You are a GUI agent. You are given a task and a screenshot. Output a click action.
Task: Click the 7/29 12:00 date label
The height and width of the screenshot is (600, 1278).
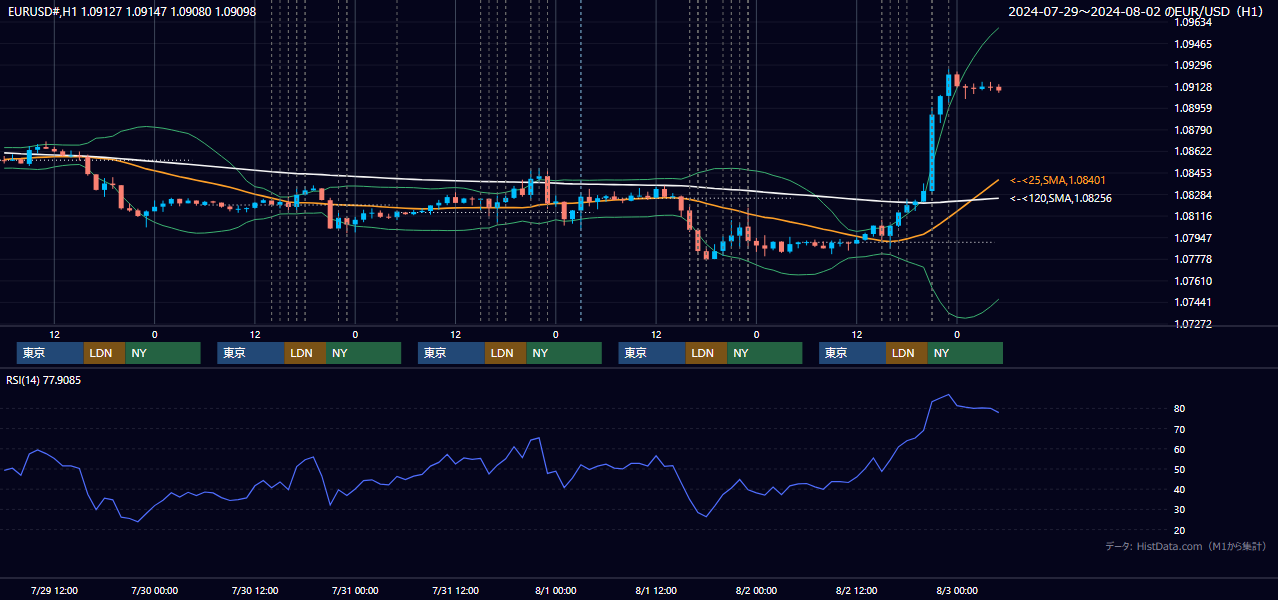54,590
